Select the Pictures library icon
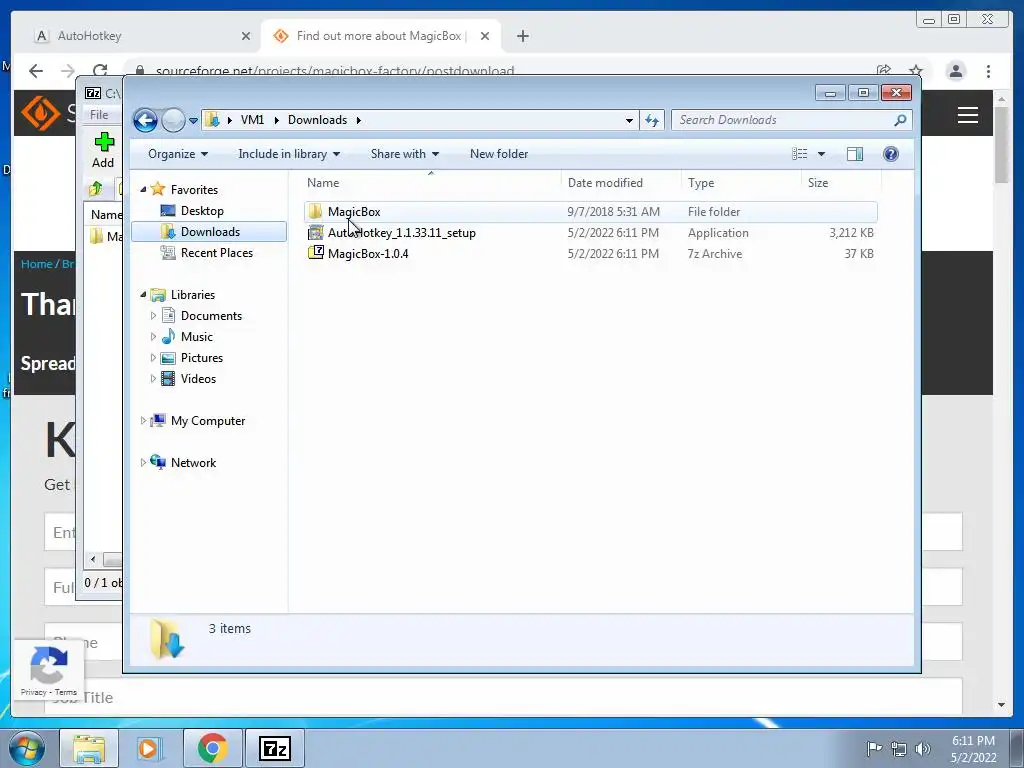 pos(168,358)
